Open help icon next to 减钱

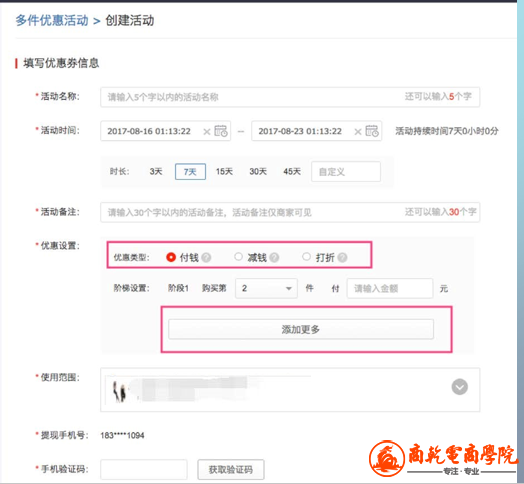274,257
